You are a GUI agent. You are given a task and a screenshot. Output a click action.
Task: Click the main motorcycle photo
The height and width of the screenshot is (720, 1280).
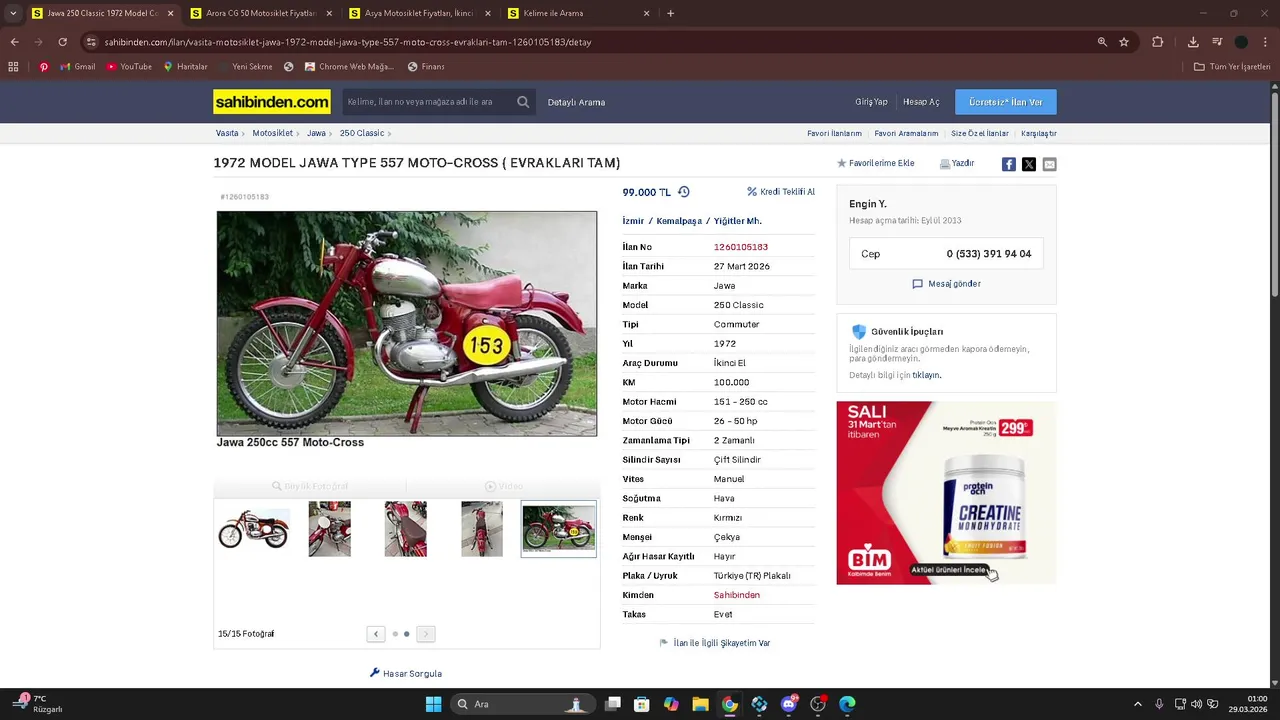click(407, 323)
